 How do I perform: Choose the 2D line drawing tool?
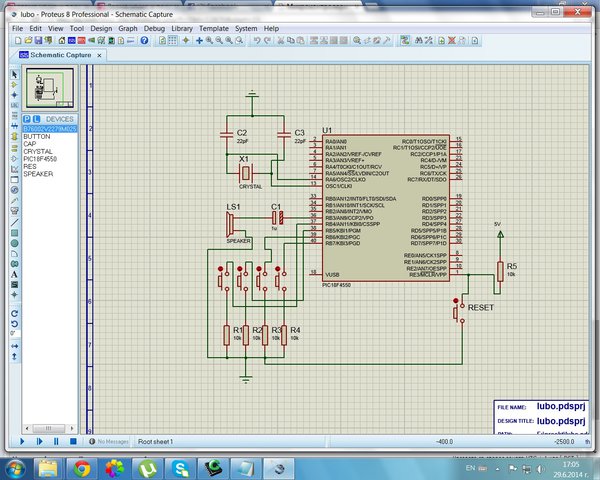coord(14,222)
